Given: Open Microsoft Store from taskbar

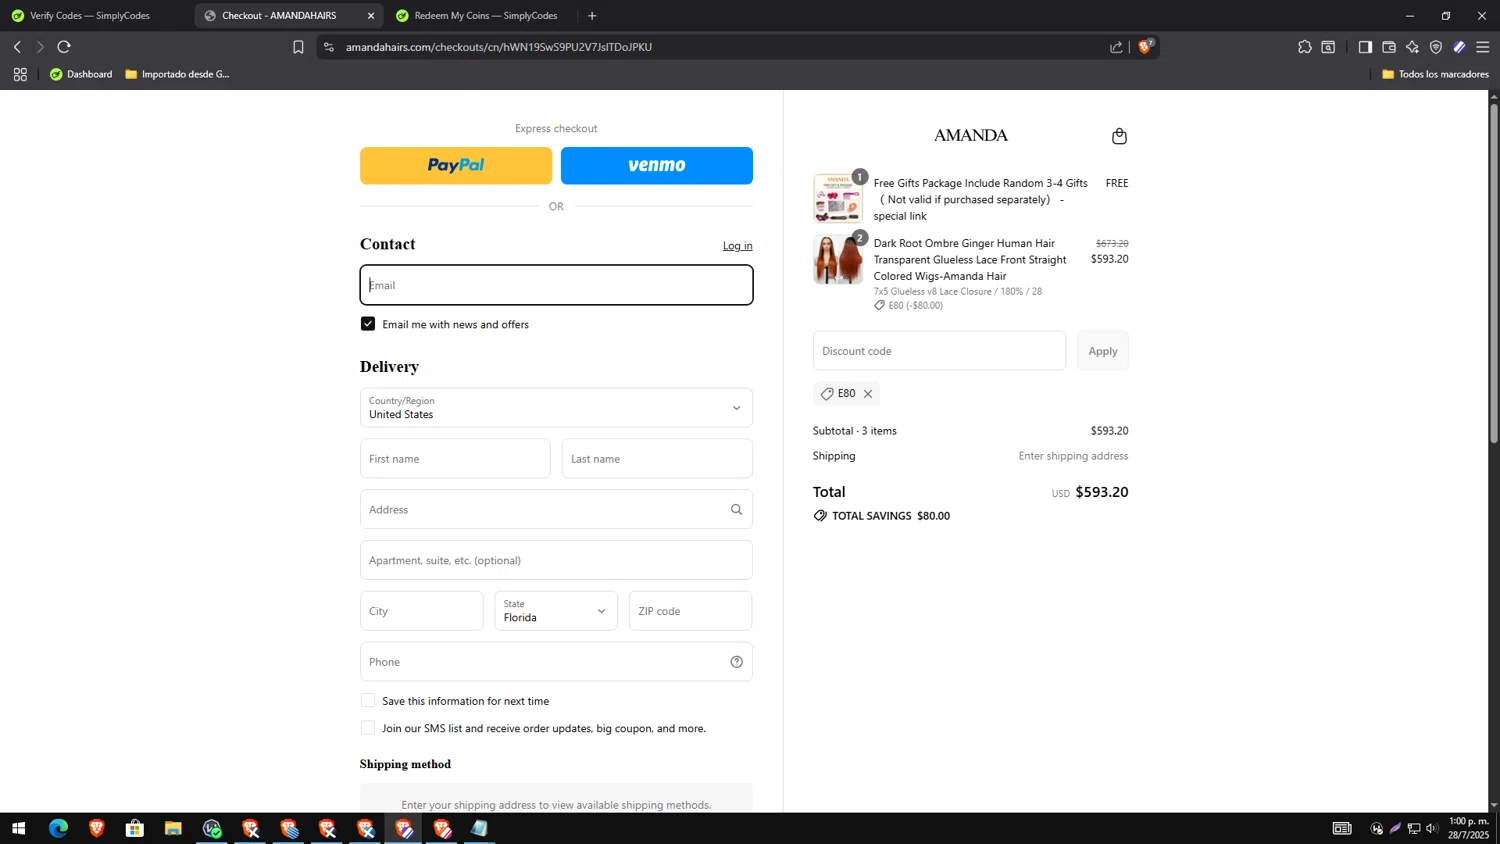Looking at the screenshot, I should (135, 828).
